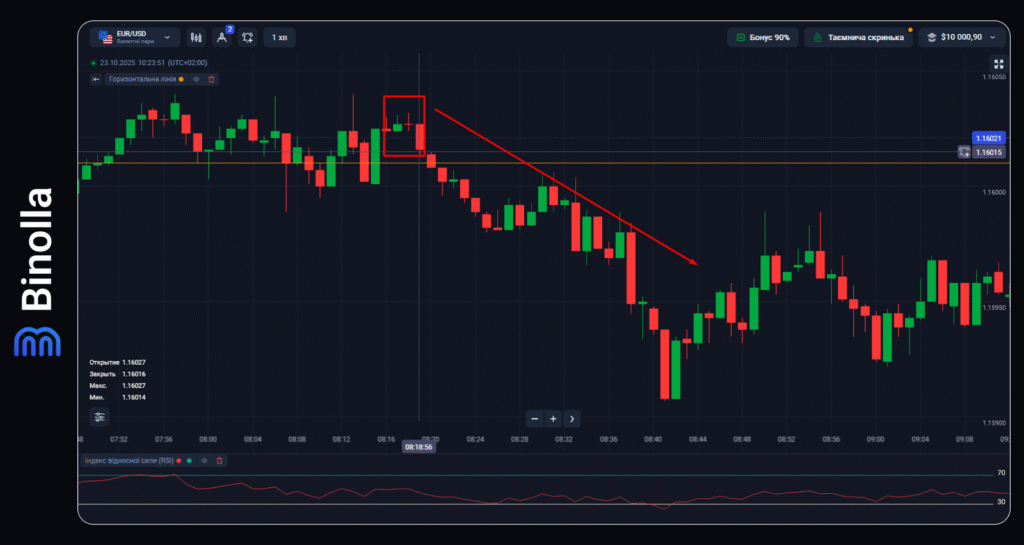
Task: Enter fullscreen chart mode
Action: click(997, 63)
